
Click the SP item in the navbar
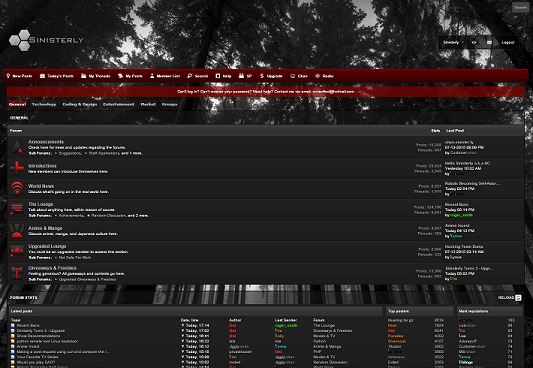245,76
